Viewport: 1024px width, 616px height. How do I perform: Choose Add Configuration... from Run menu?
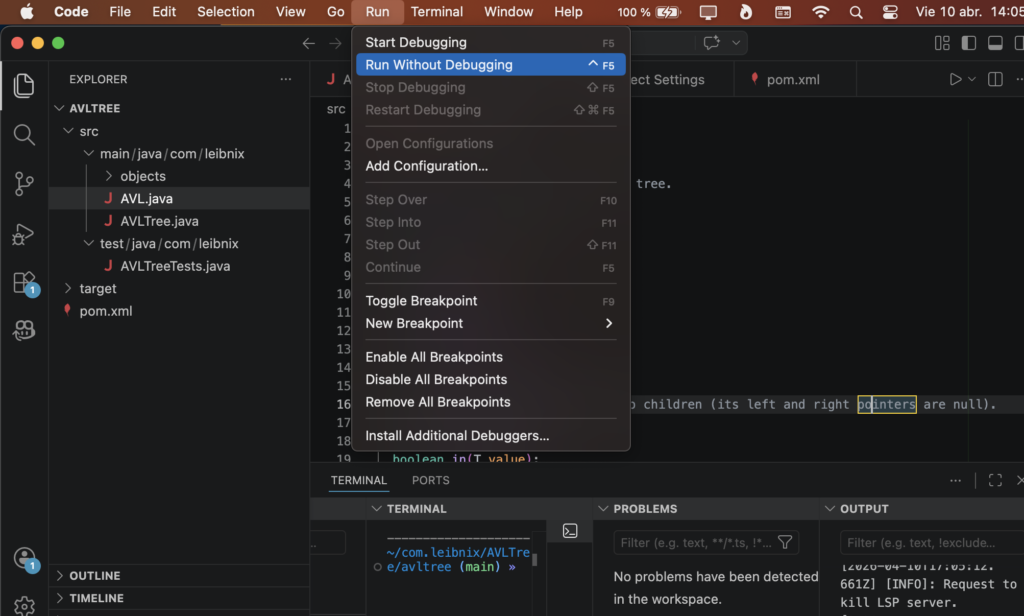(426, 166)
